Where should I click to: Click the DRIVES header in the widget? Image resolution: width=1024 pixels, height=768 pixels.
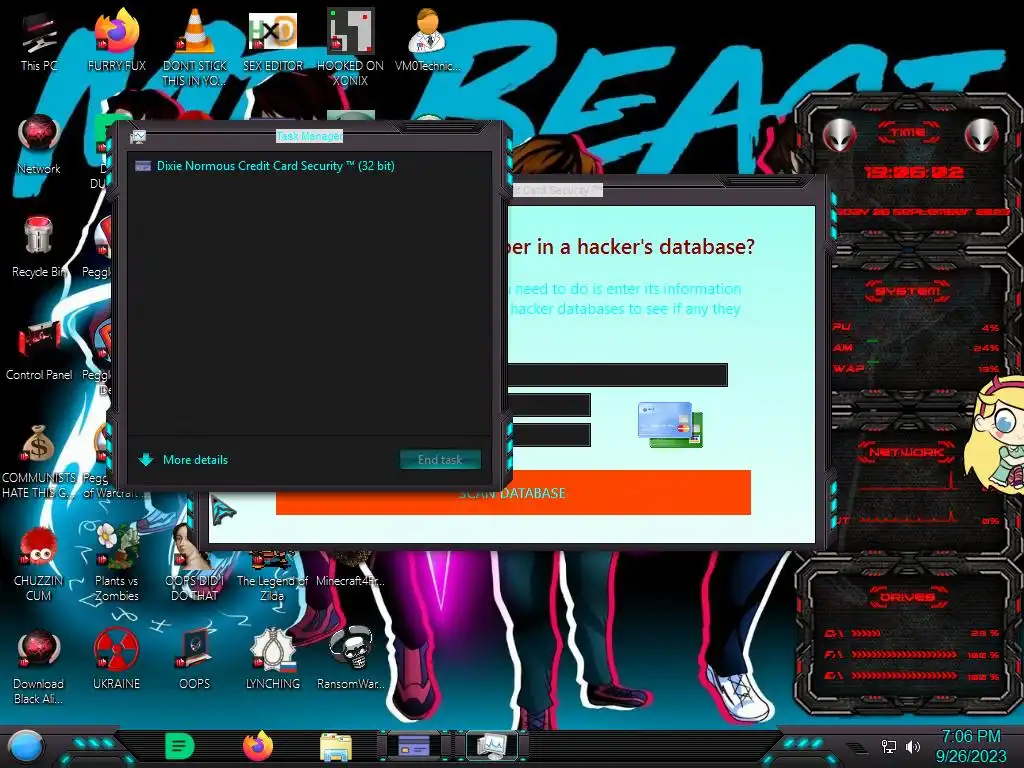pos(906,597)
